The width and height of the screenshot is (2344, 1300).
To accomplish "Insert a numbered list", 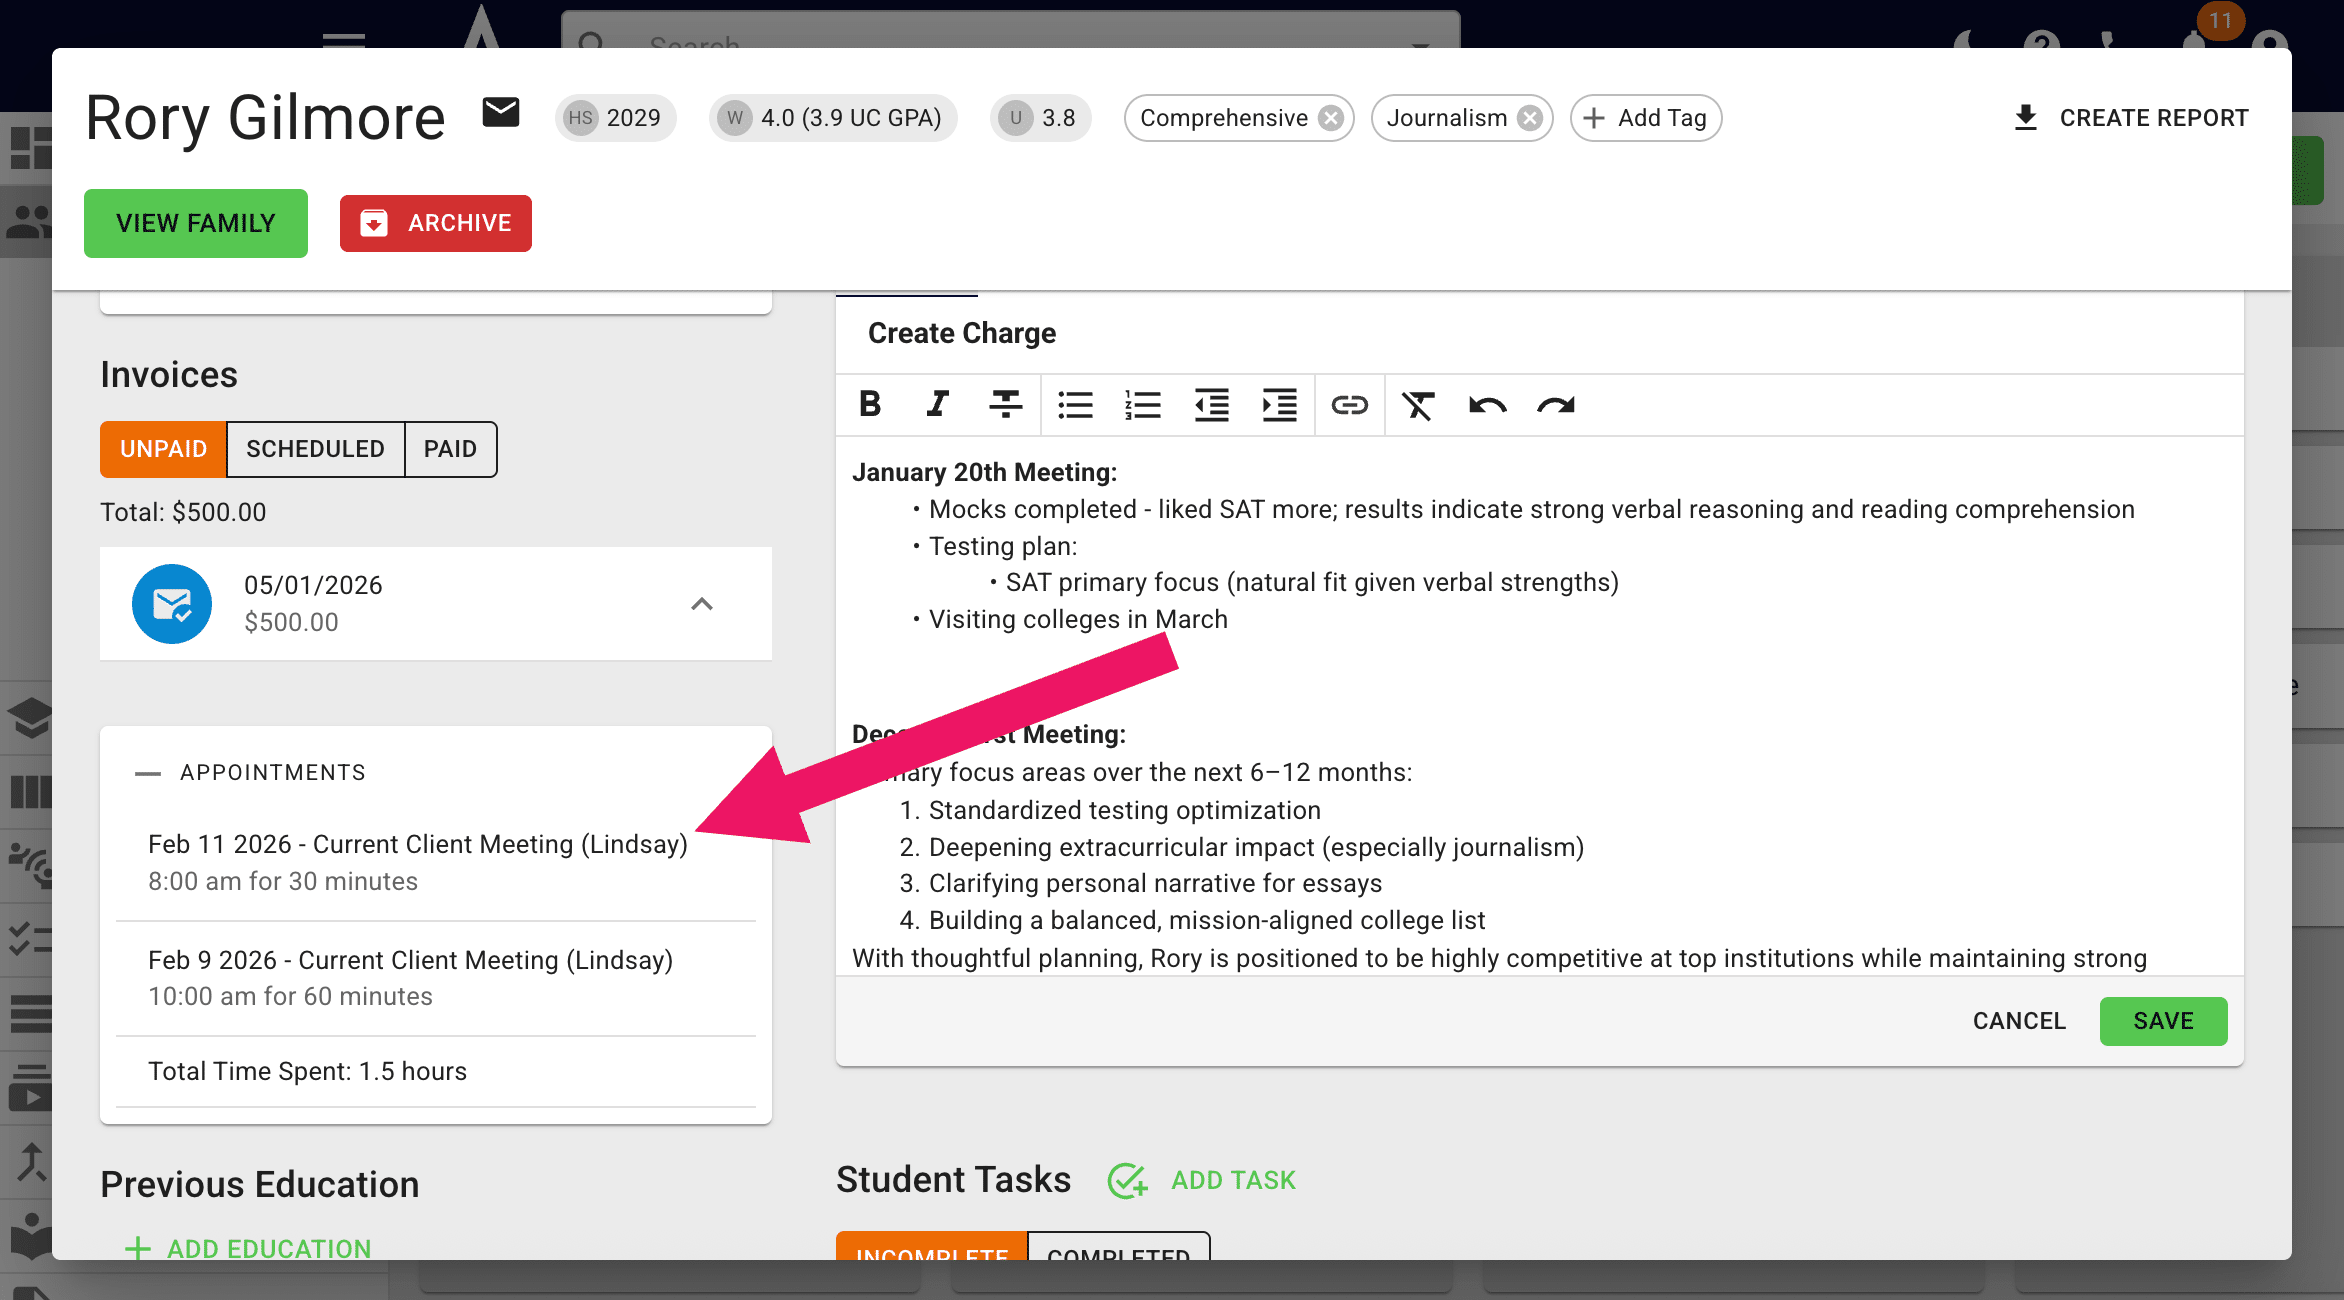I will pos(1143,405).
